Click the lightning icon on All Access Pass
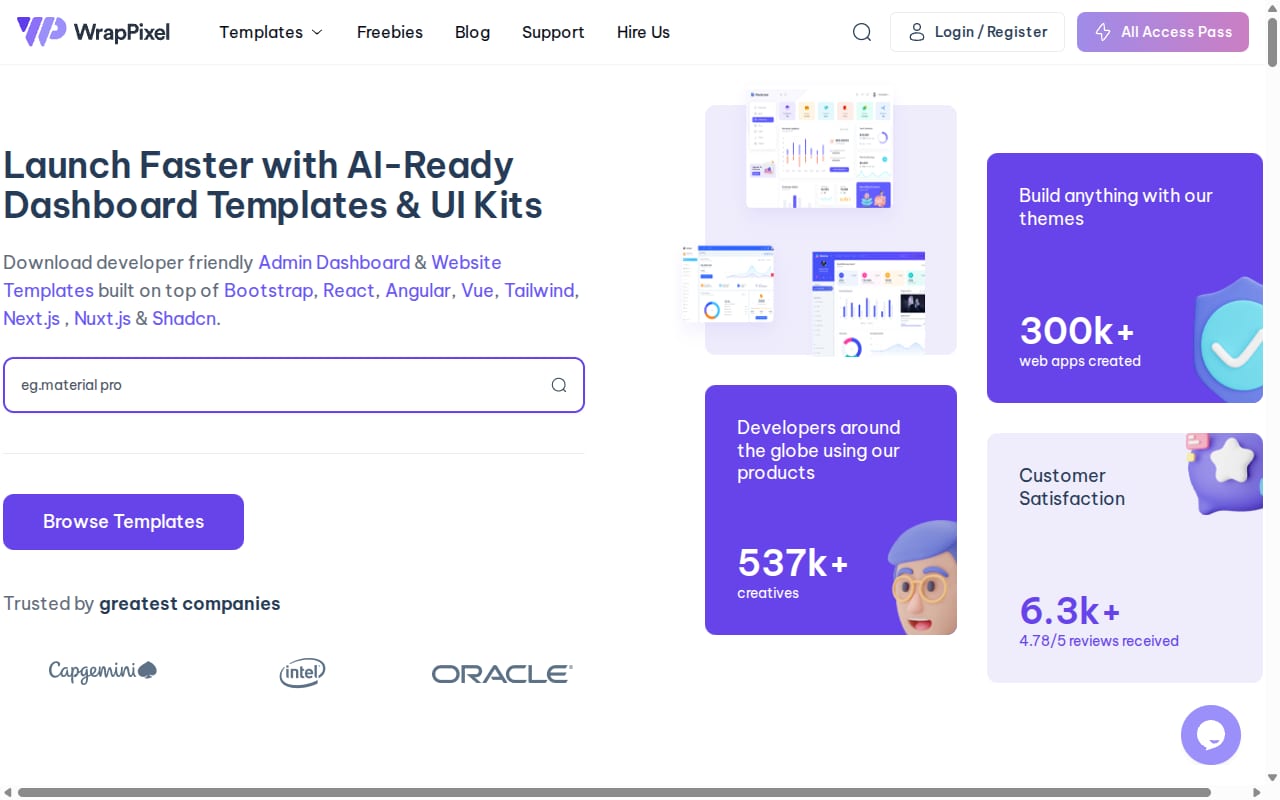Image resolution: width=1280 pixels, height=800 pixels. [x=1103, y=32]
